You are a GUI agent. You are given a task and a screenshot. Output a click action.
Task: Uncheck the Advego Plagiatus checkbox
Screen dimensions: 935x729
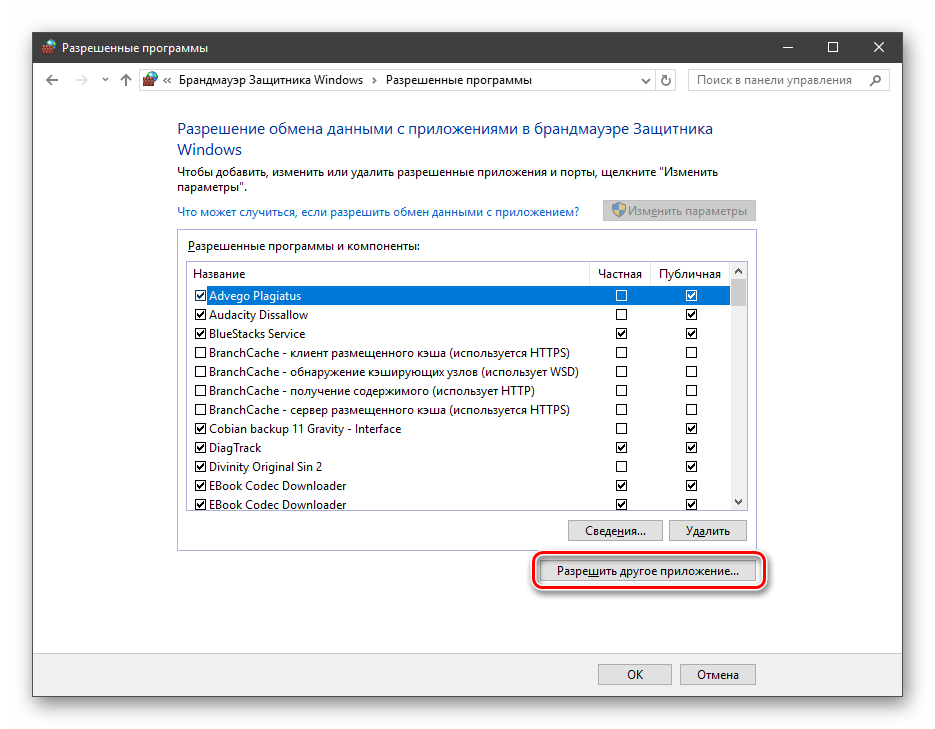coord(200,296)
